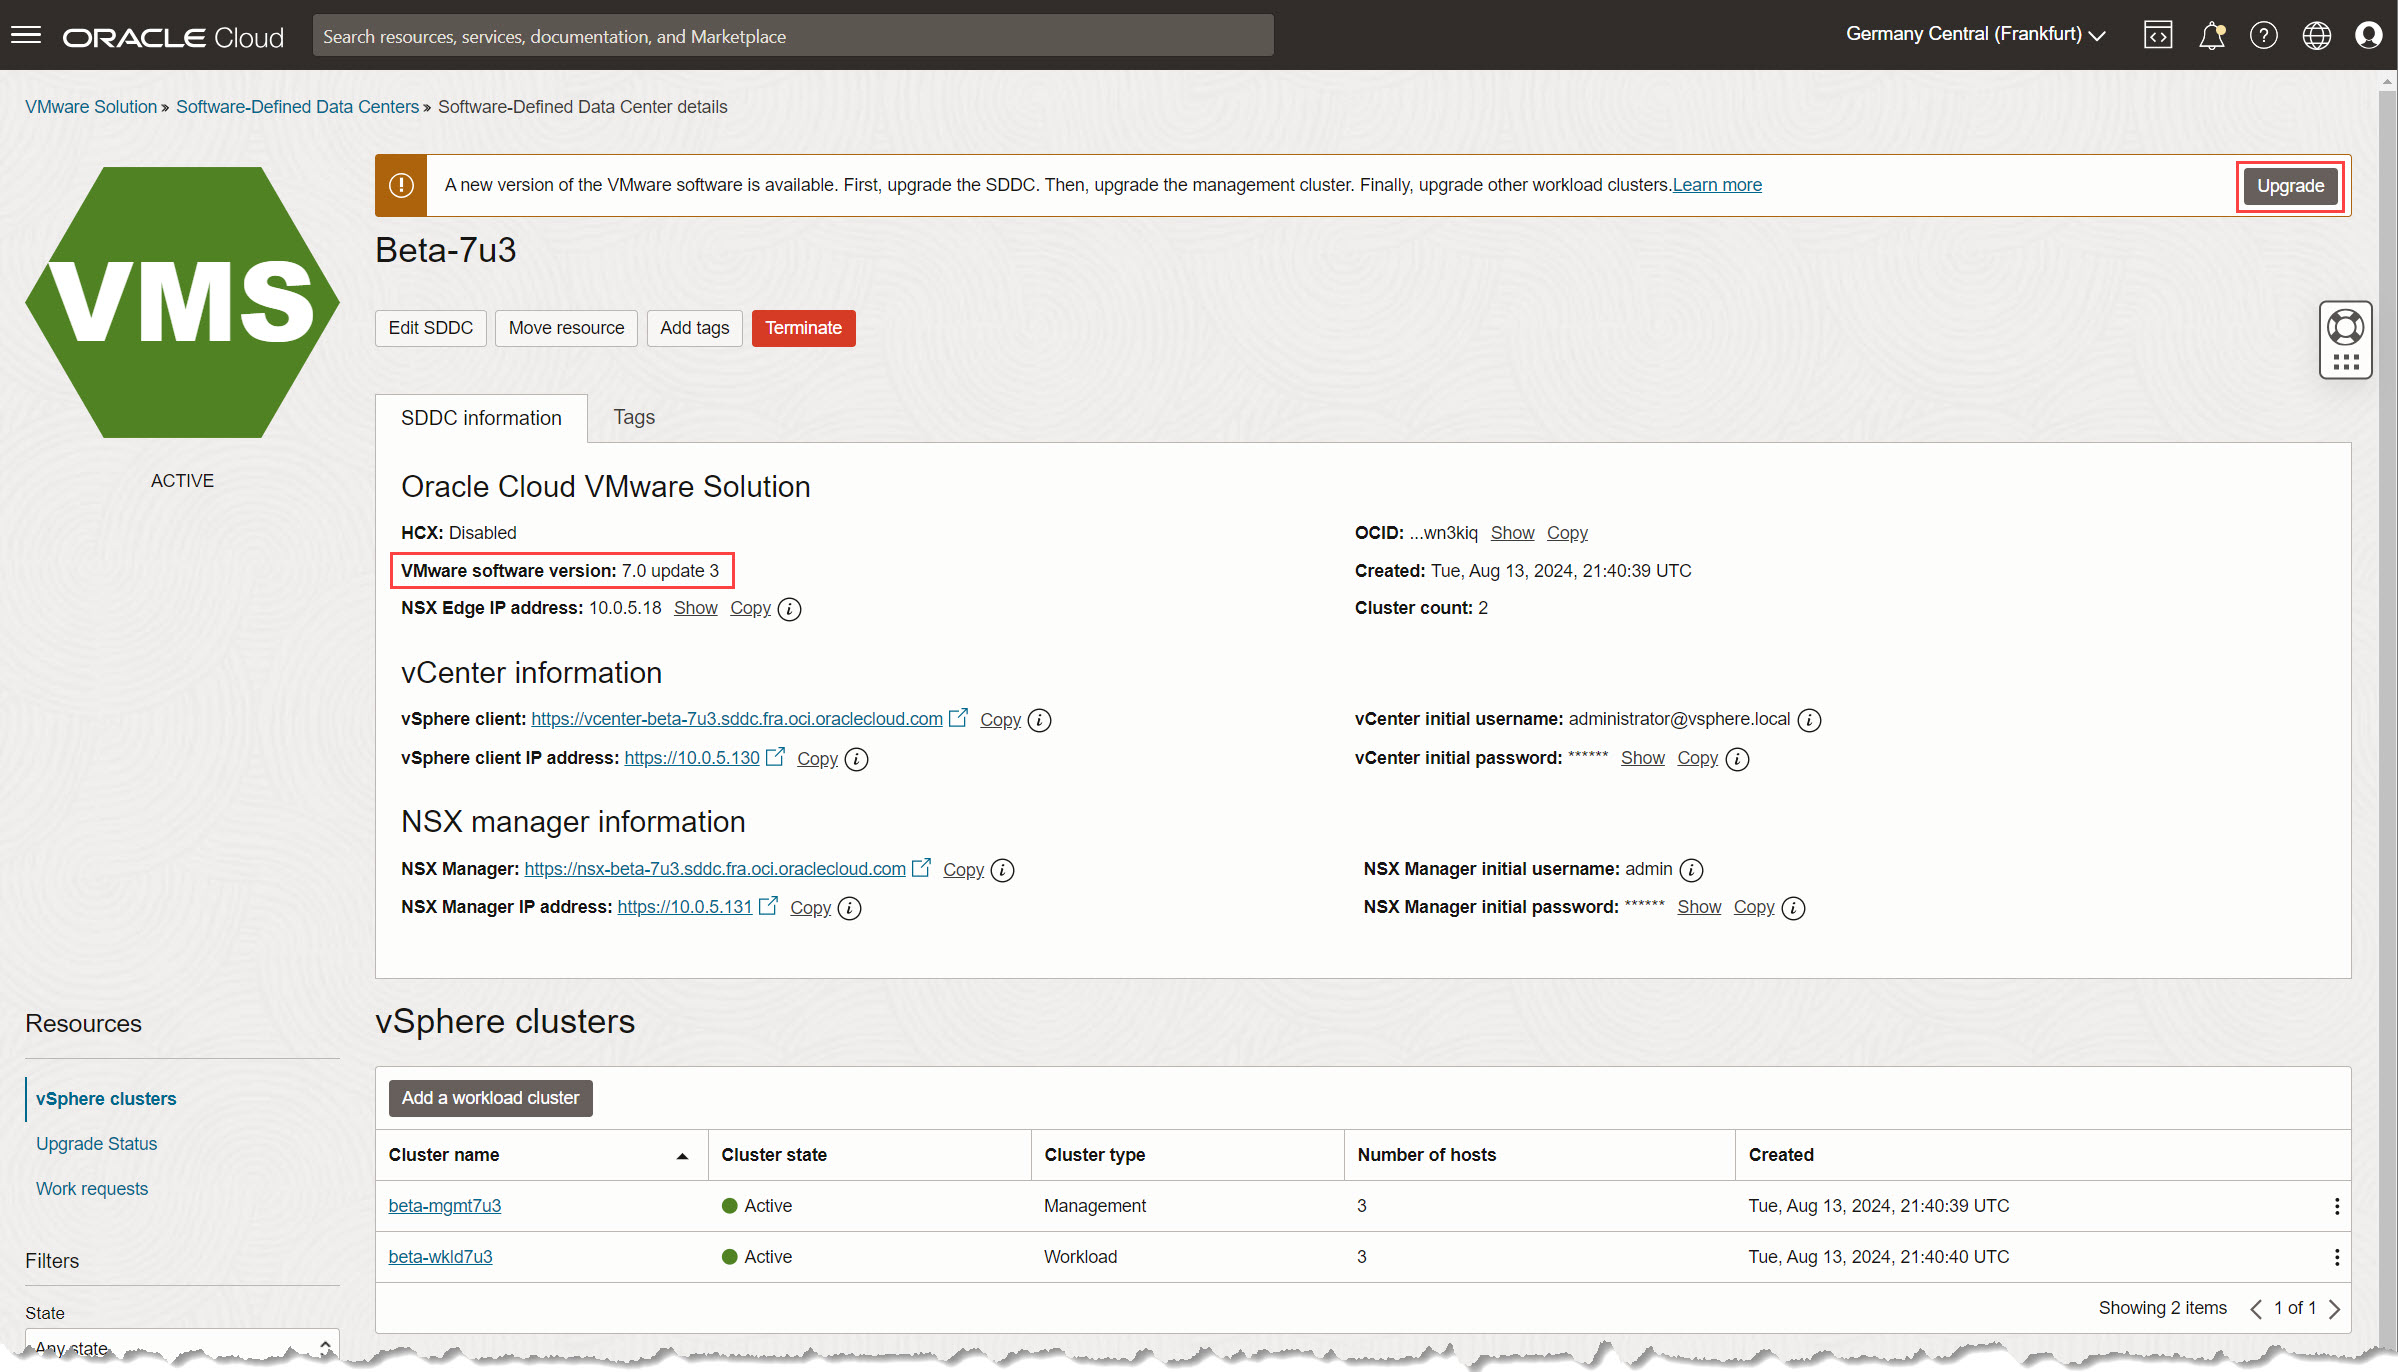
Task: Open the beta-wkld7u3 cluster link
Action: click(x=440, y=1257)
